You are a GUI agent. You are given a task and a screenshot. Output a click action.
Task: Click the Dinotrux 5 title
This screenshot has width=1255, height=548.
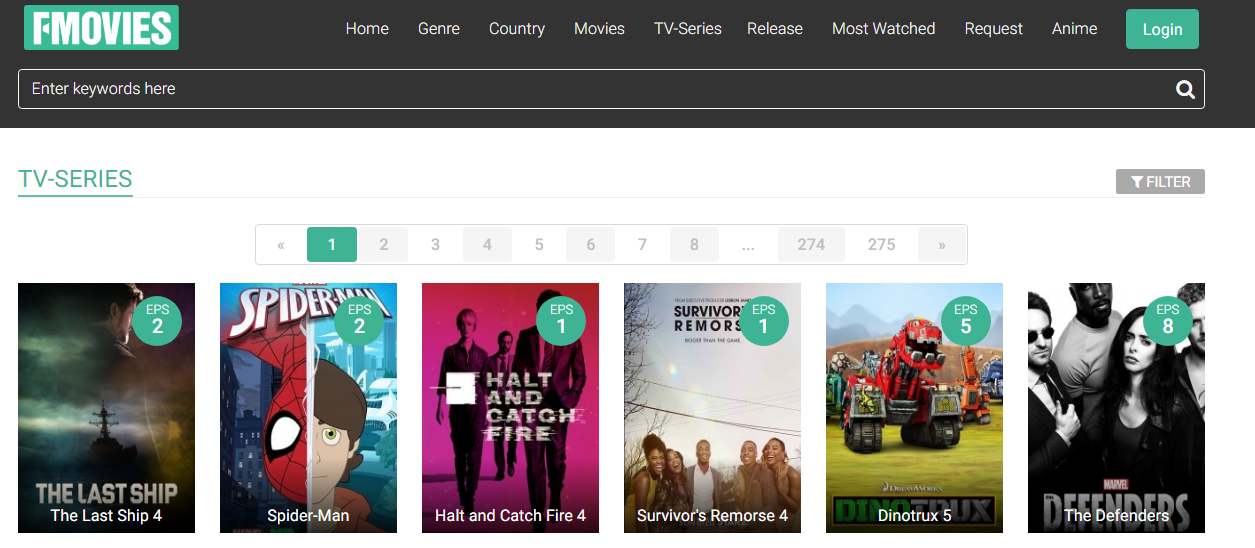click(x=914, y=516)
